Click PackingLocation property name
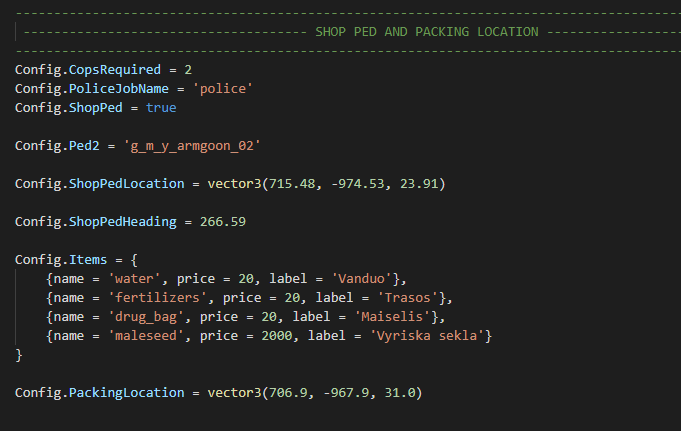Image resolution: width=681 pixels, height=431 pixels. coord(126,393)
